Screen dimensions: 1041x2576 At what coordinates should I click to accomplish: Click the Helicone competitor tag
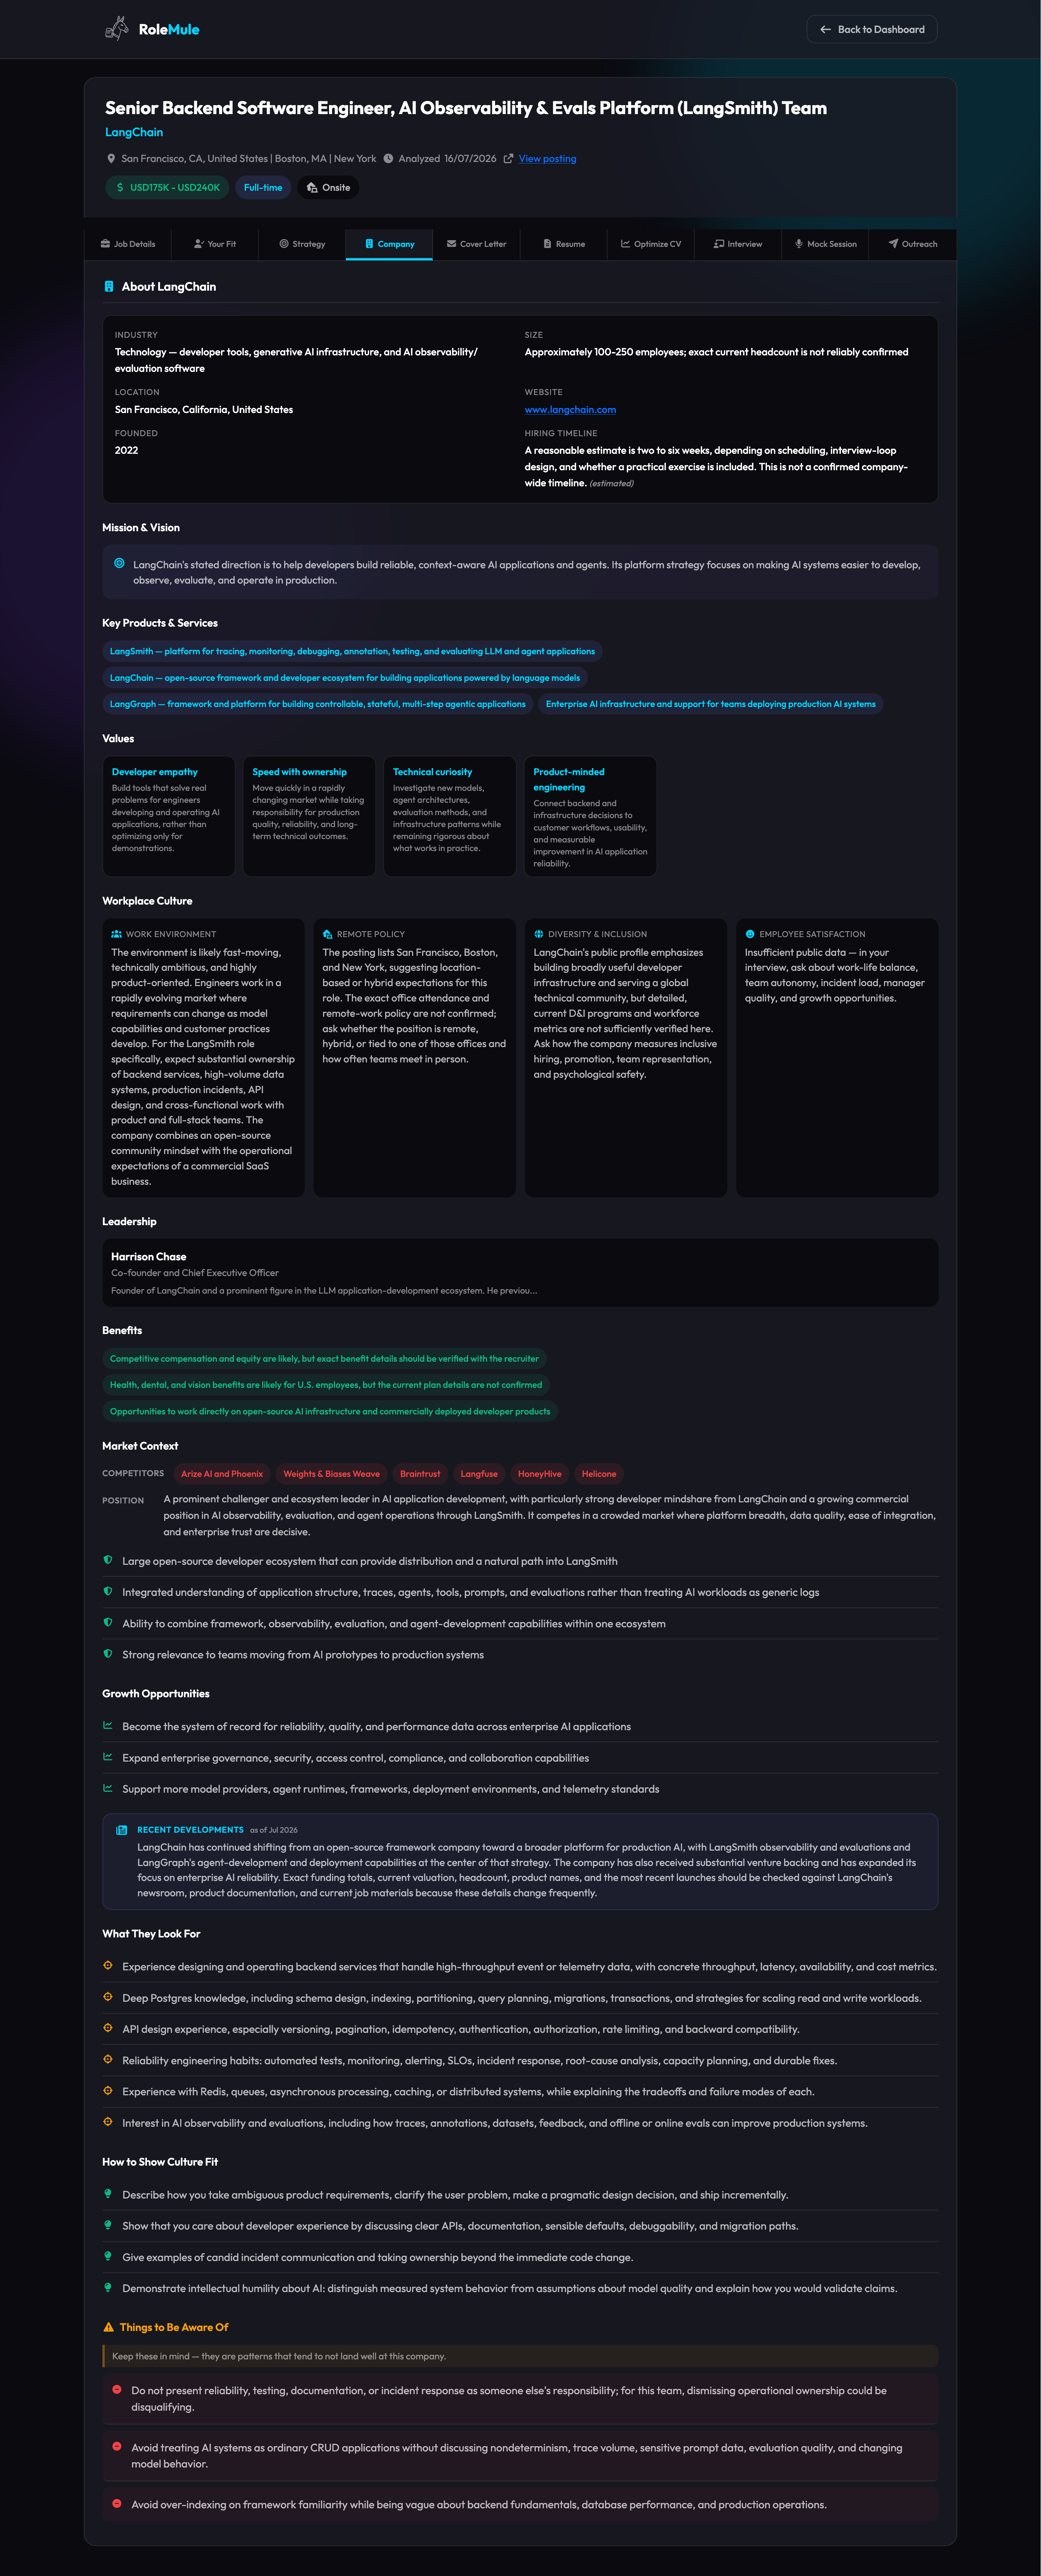[599, 1474]
